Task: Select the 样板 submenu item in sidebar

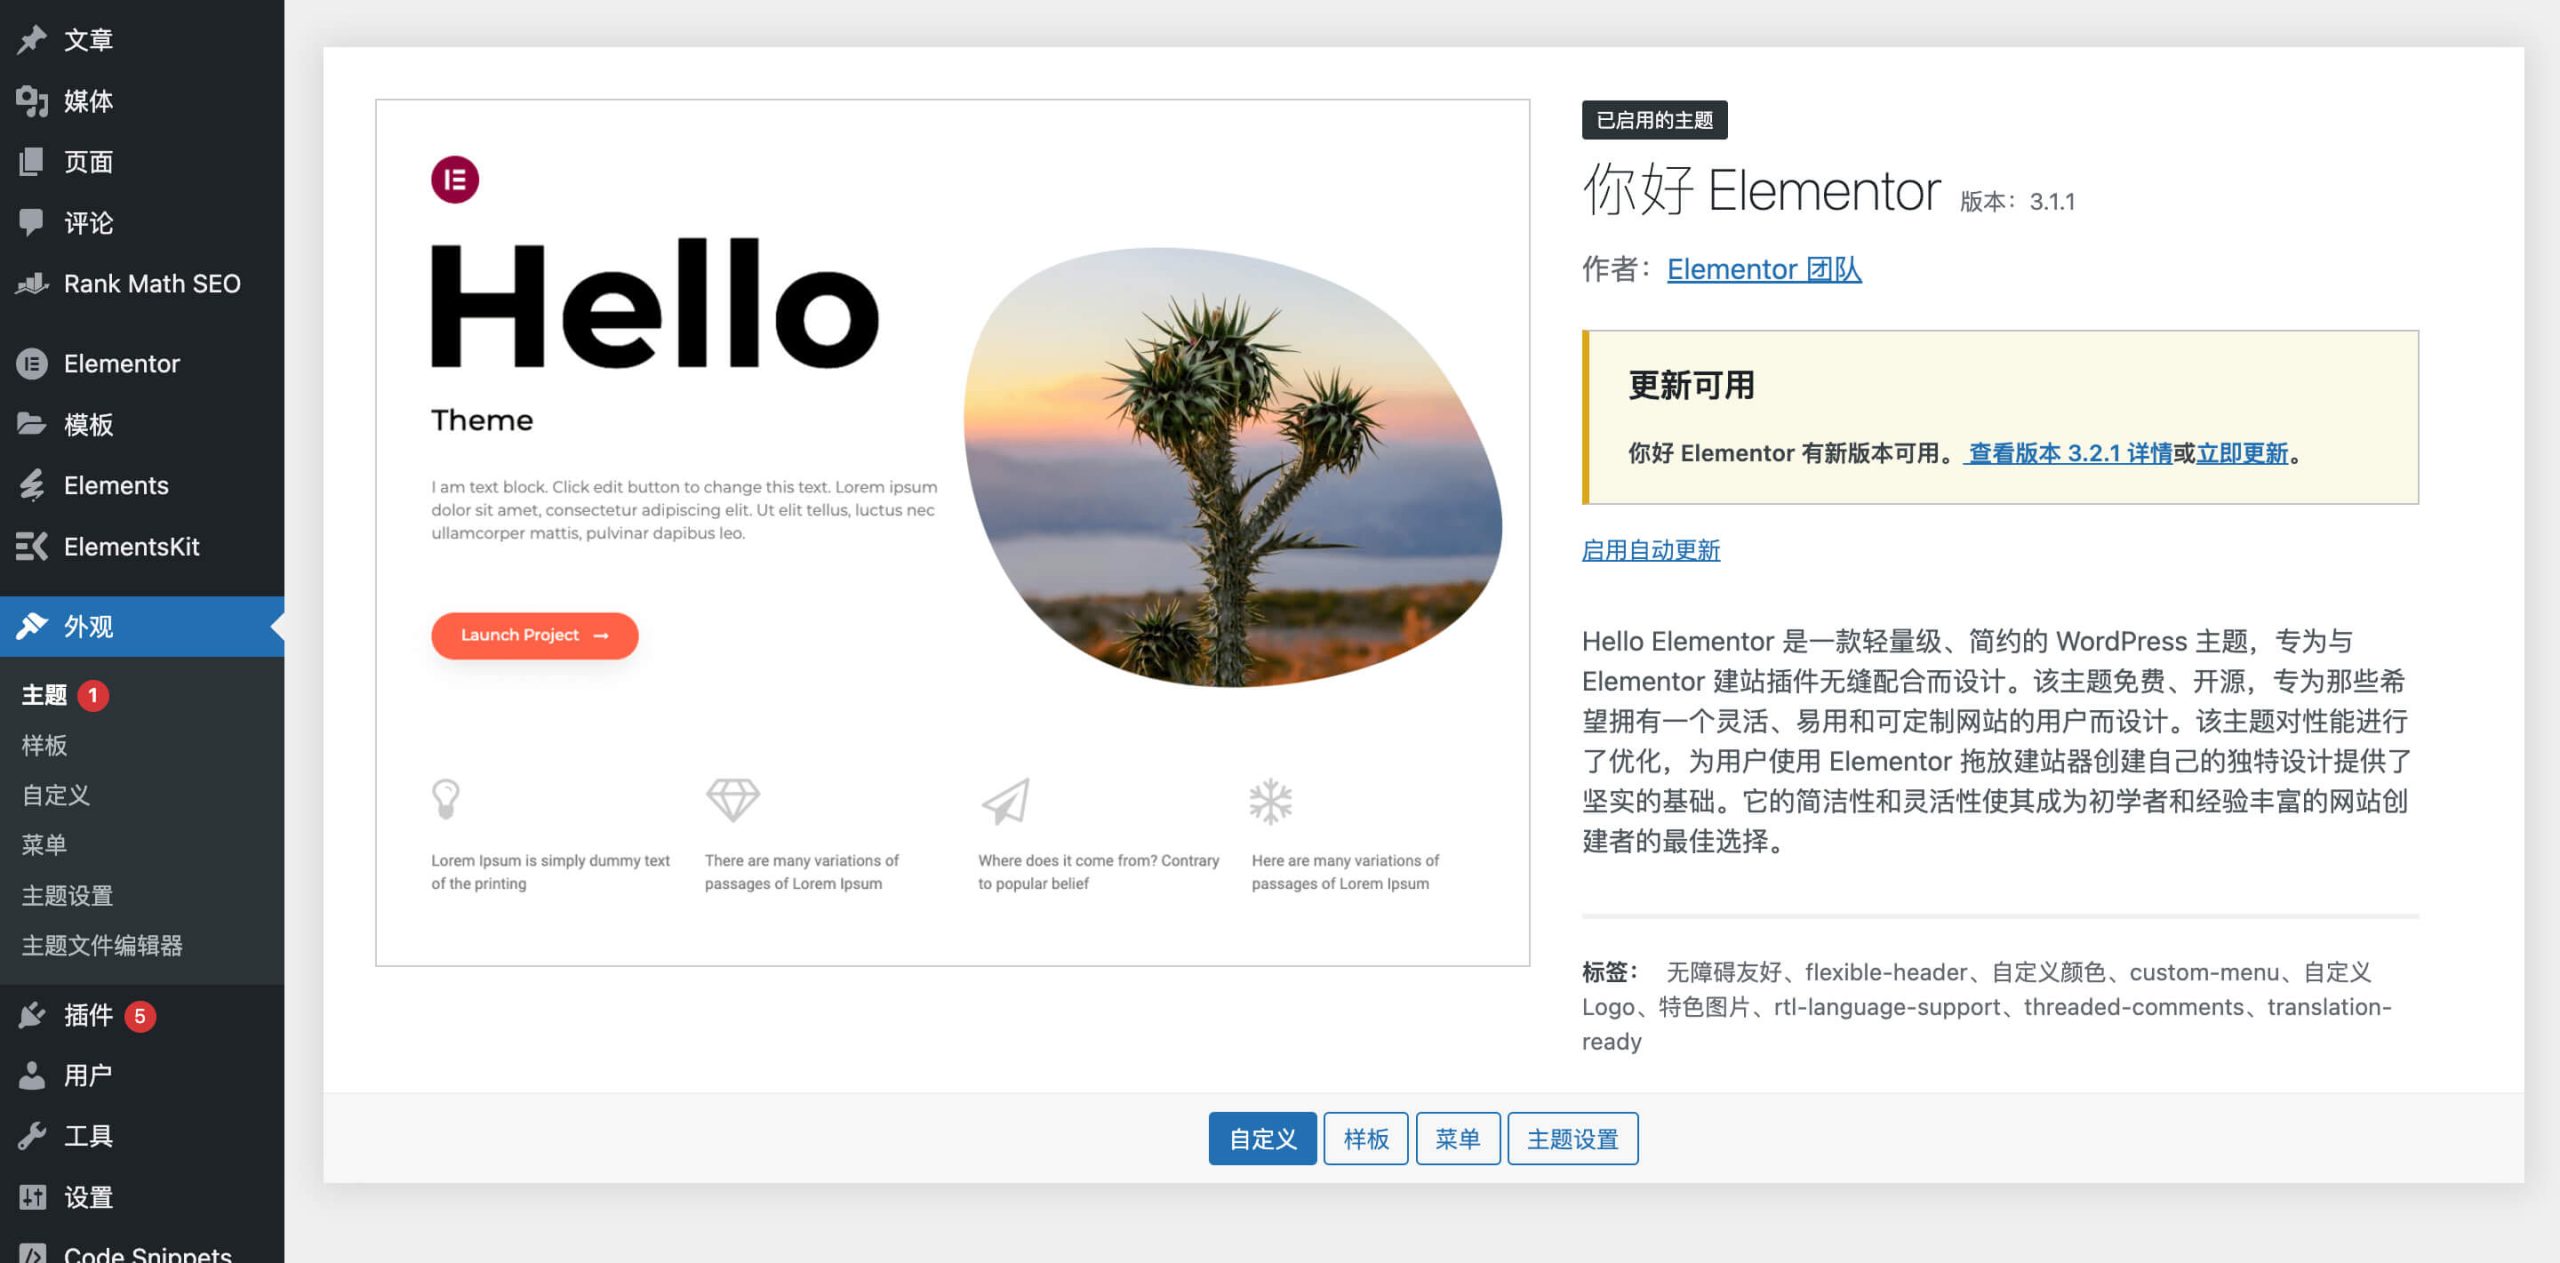Action: tap(44, 745)
